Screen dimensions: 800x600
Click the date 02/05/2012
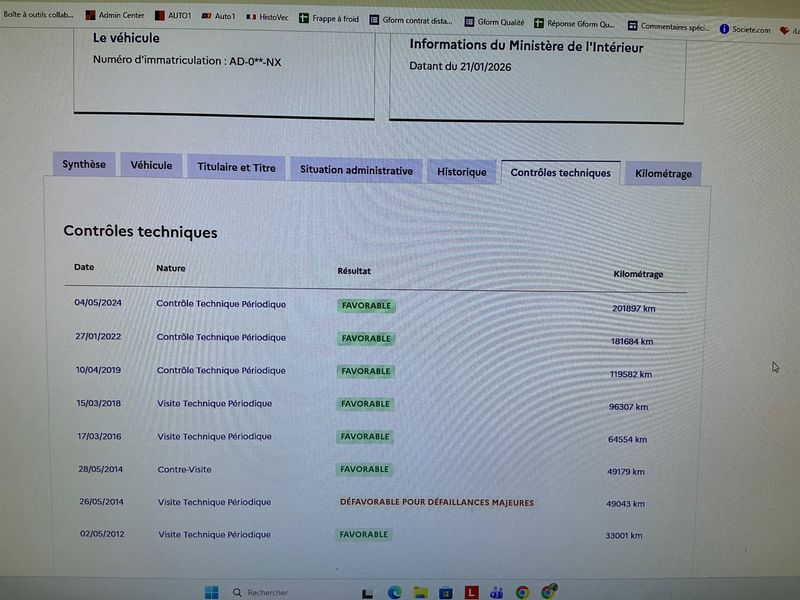102,534
